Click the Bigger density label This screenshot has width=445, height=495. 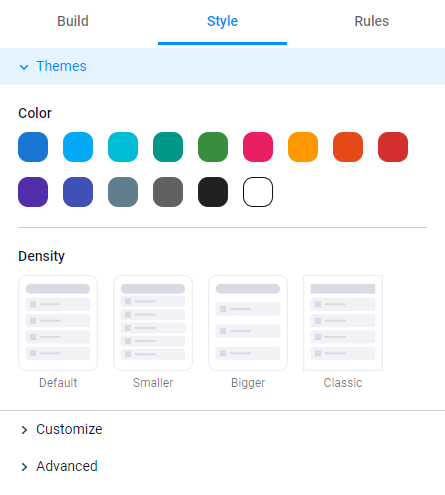pyautogui.click(x=248, y=383)
